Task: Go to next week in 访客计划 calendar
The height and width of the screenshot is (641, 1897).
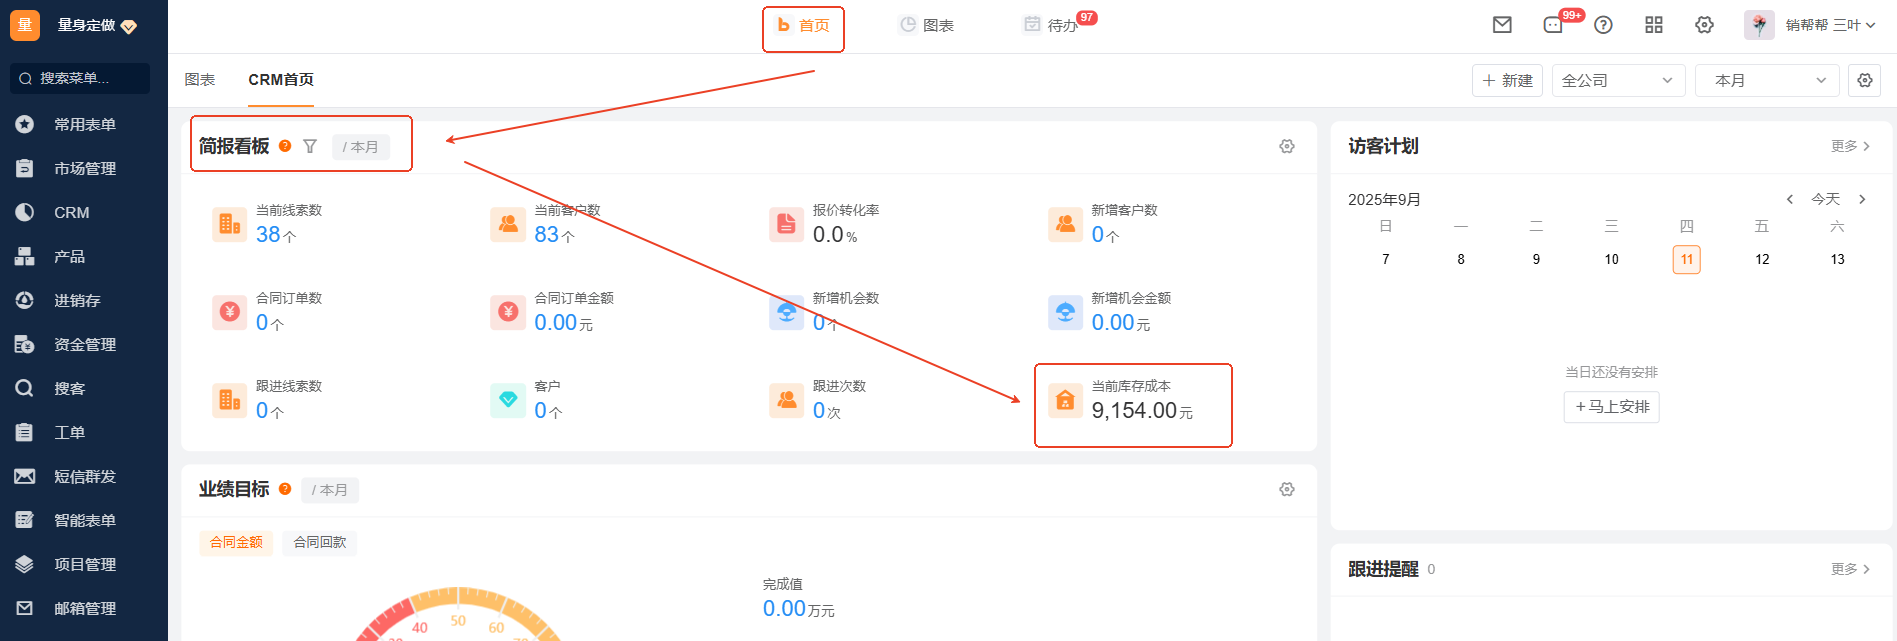Action: [1862, 199]
